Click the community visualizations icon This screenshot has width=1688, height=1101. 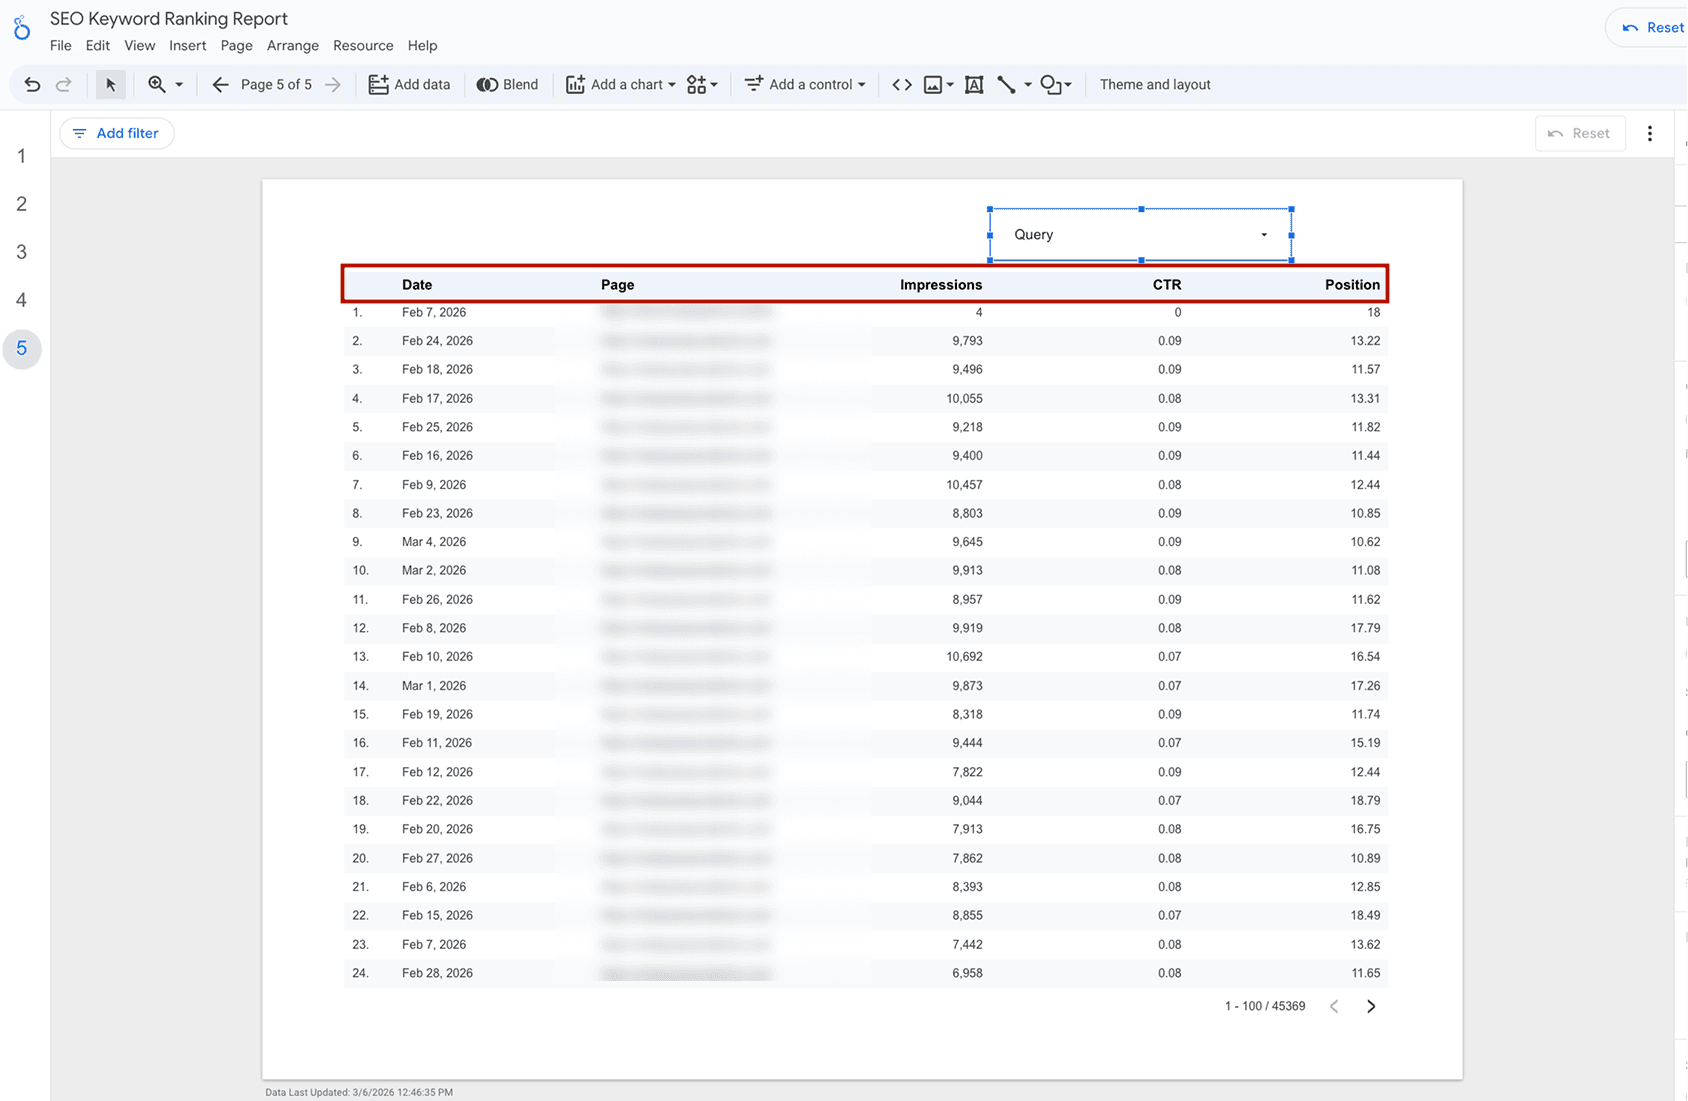tap(697, 84)
